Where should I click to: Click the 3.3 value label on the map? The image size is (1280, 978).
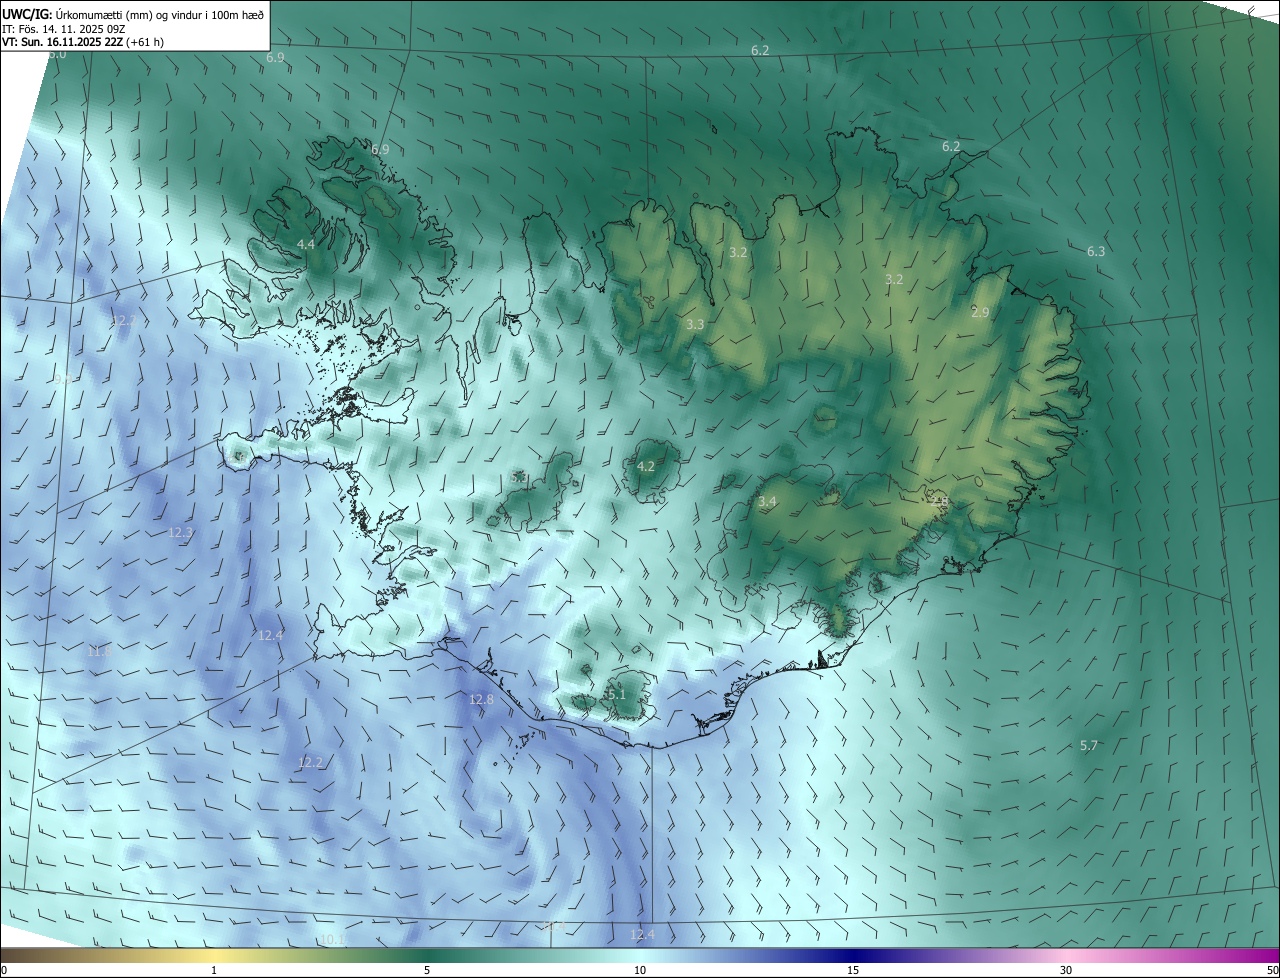coord(695,324)
